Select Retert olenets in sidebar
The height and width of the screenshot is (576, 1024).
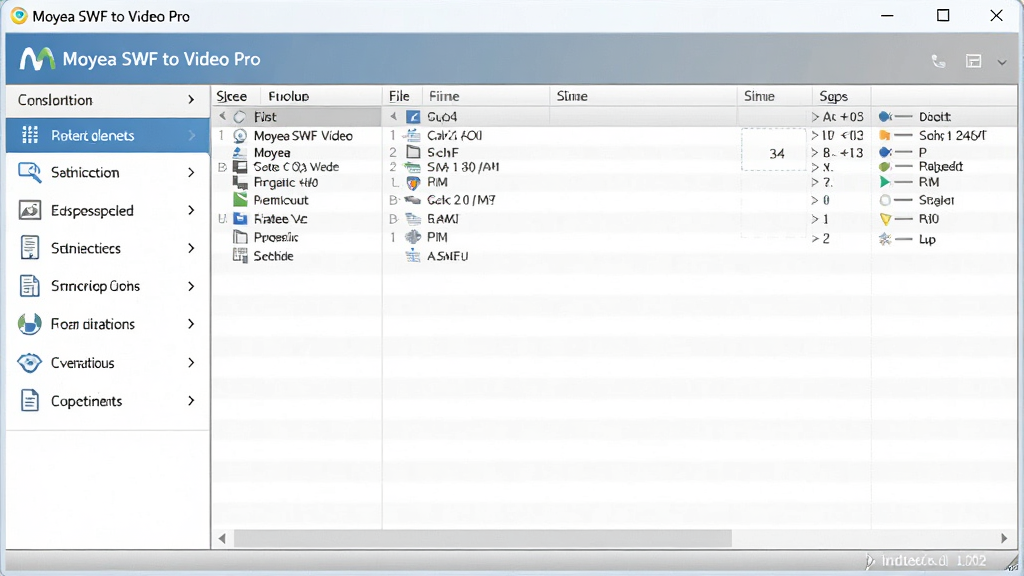(108, 135)
